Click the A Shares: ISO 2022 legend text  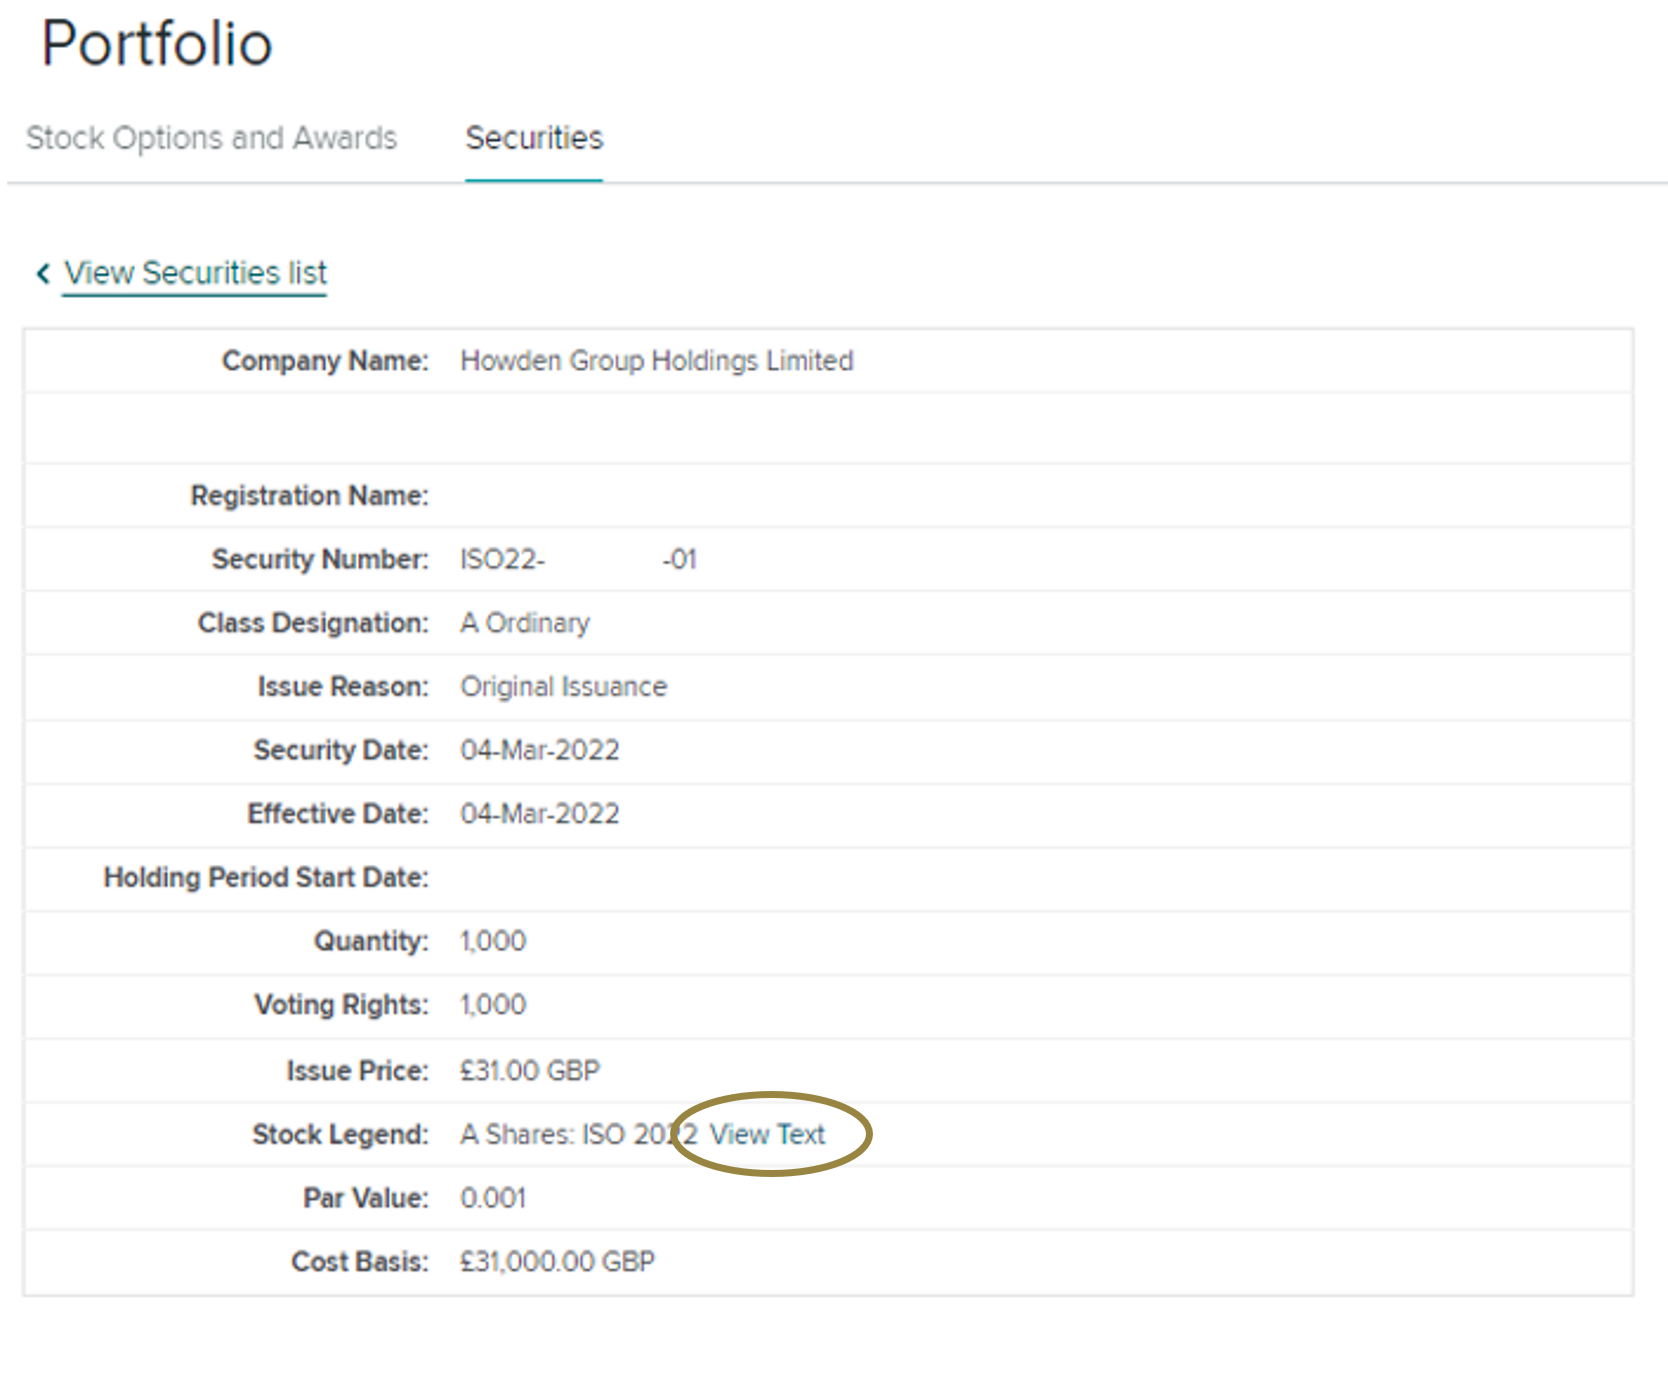pyautogui.click(x=577, y=1134)
